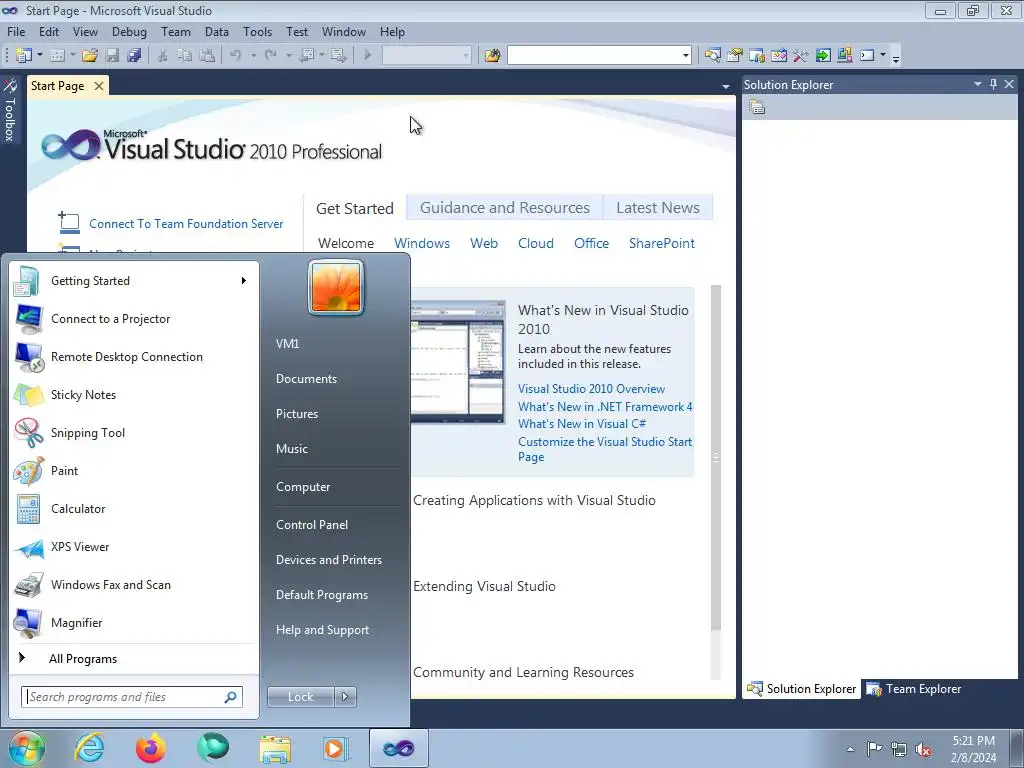Viewport: 1024px width, 768px height.
Task: Click the Properties icon inside Solution Explorer panel
Action: coord(757,107)
